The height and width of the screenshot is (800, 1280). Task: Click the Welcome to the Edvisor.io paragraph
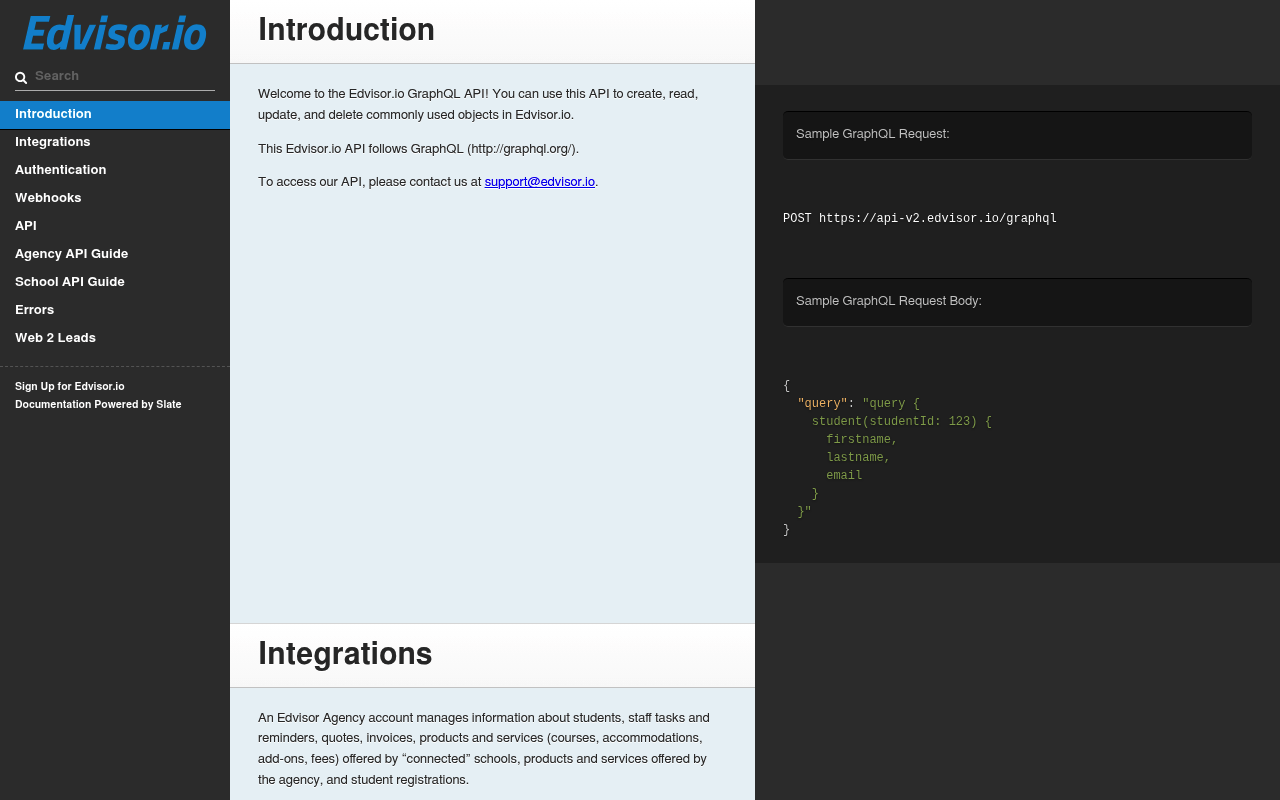coord(478,104)
